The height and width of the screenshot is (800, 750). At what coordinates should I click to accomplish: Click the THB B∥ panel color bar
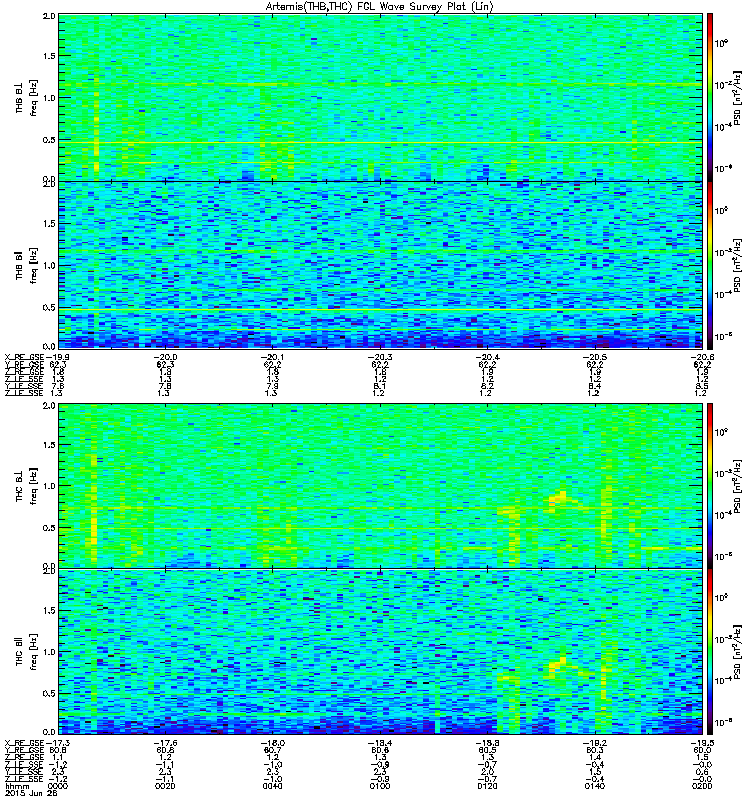[x=710, y=265]
